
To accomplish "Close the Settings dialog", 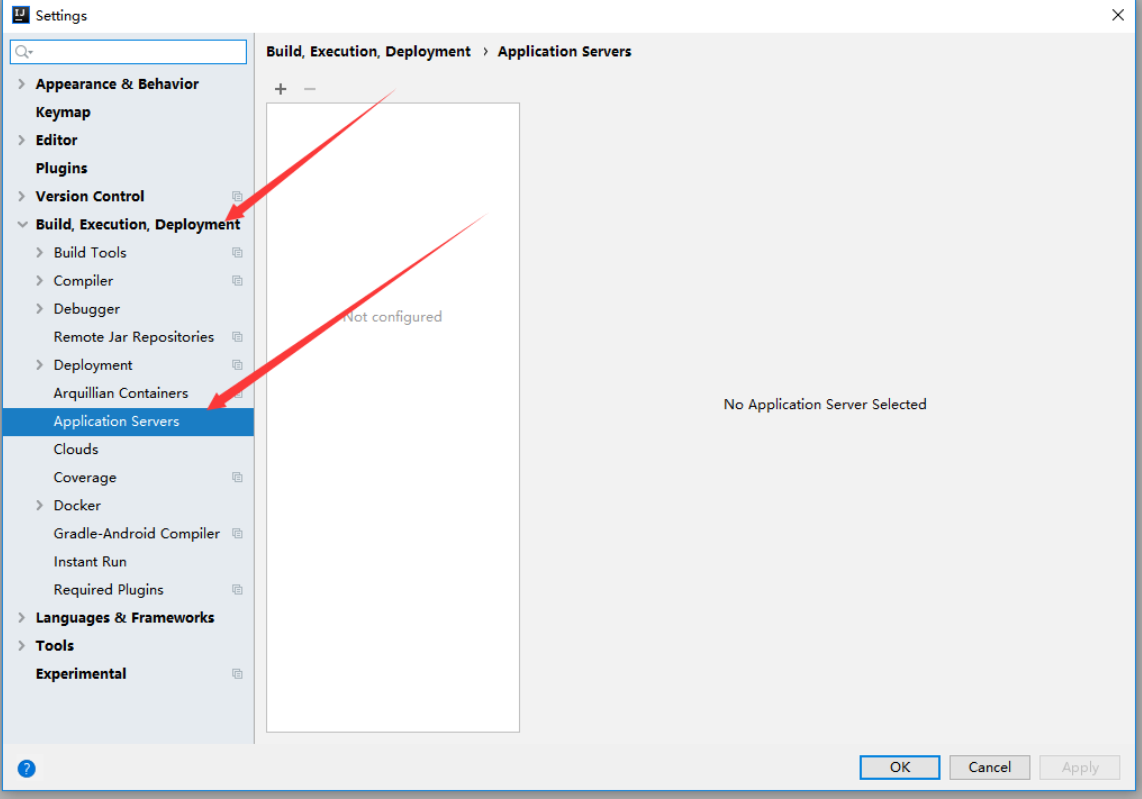I will 1118,15.
